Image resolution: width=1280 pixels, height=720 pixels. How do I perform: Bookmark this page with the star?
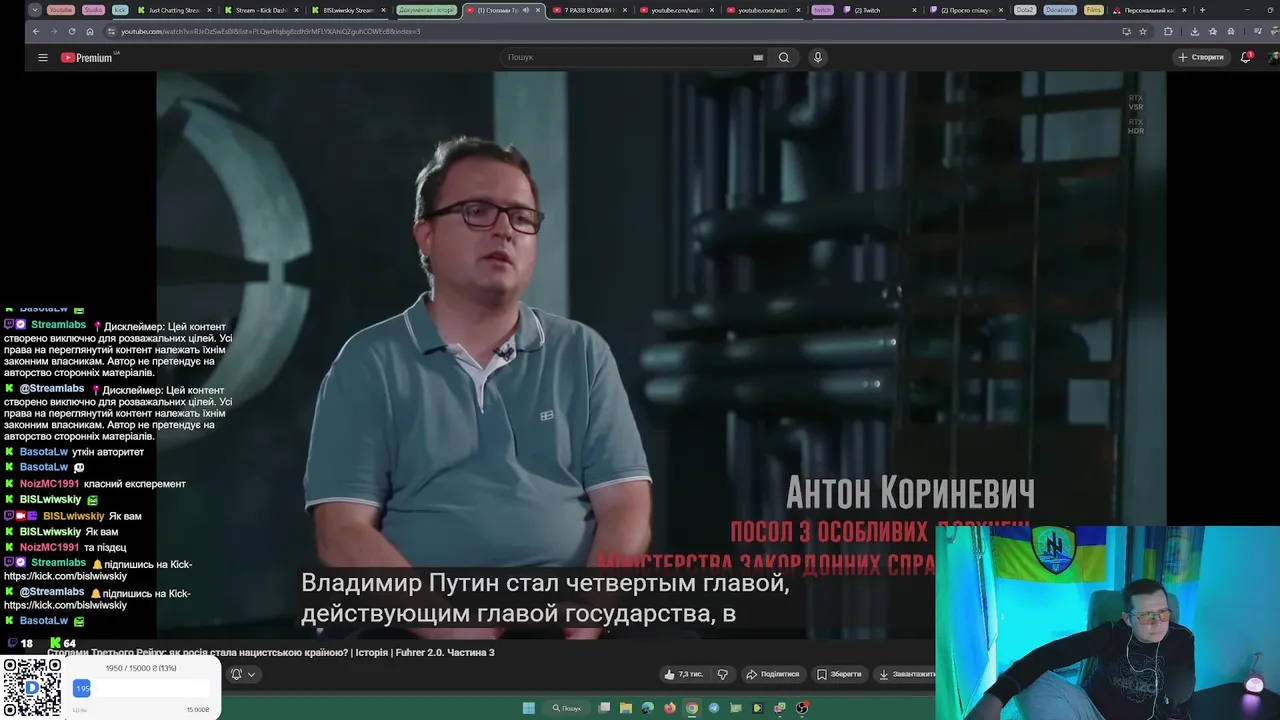(1143, 31)
